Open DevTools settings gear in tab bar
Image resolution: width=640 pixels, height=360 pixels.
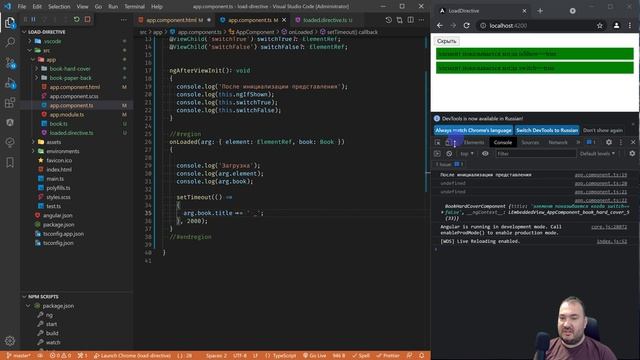tap(609, 142)
